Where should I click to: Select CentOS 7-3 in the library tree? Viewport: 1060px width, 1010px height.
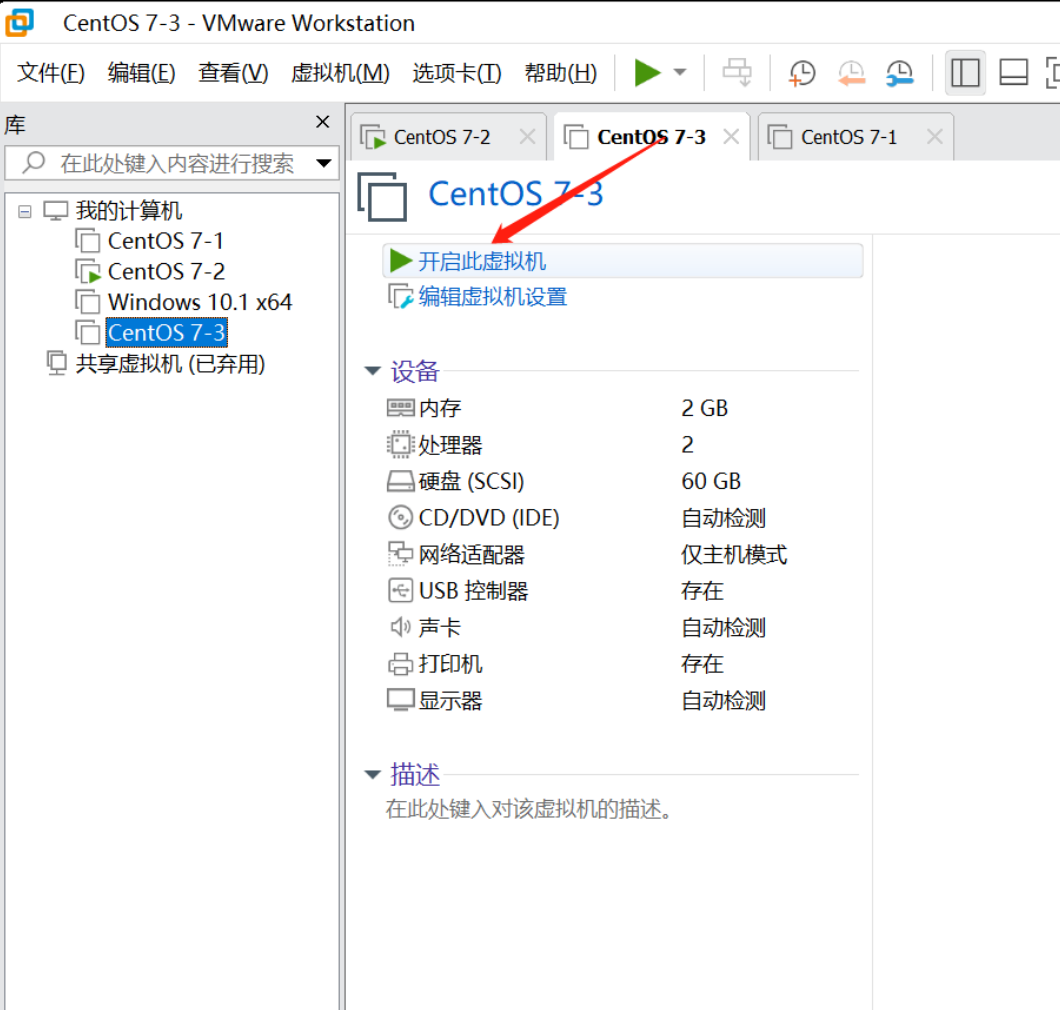pos(166,333)
